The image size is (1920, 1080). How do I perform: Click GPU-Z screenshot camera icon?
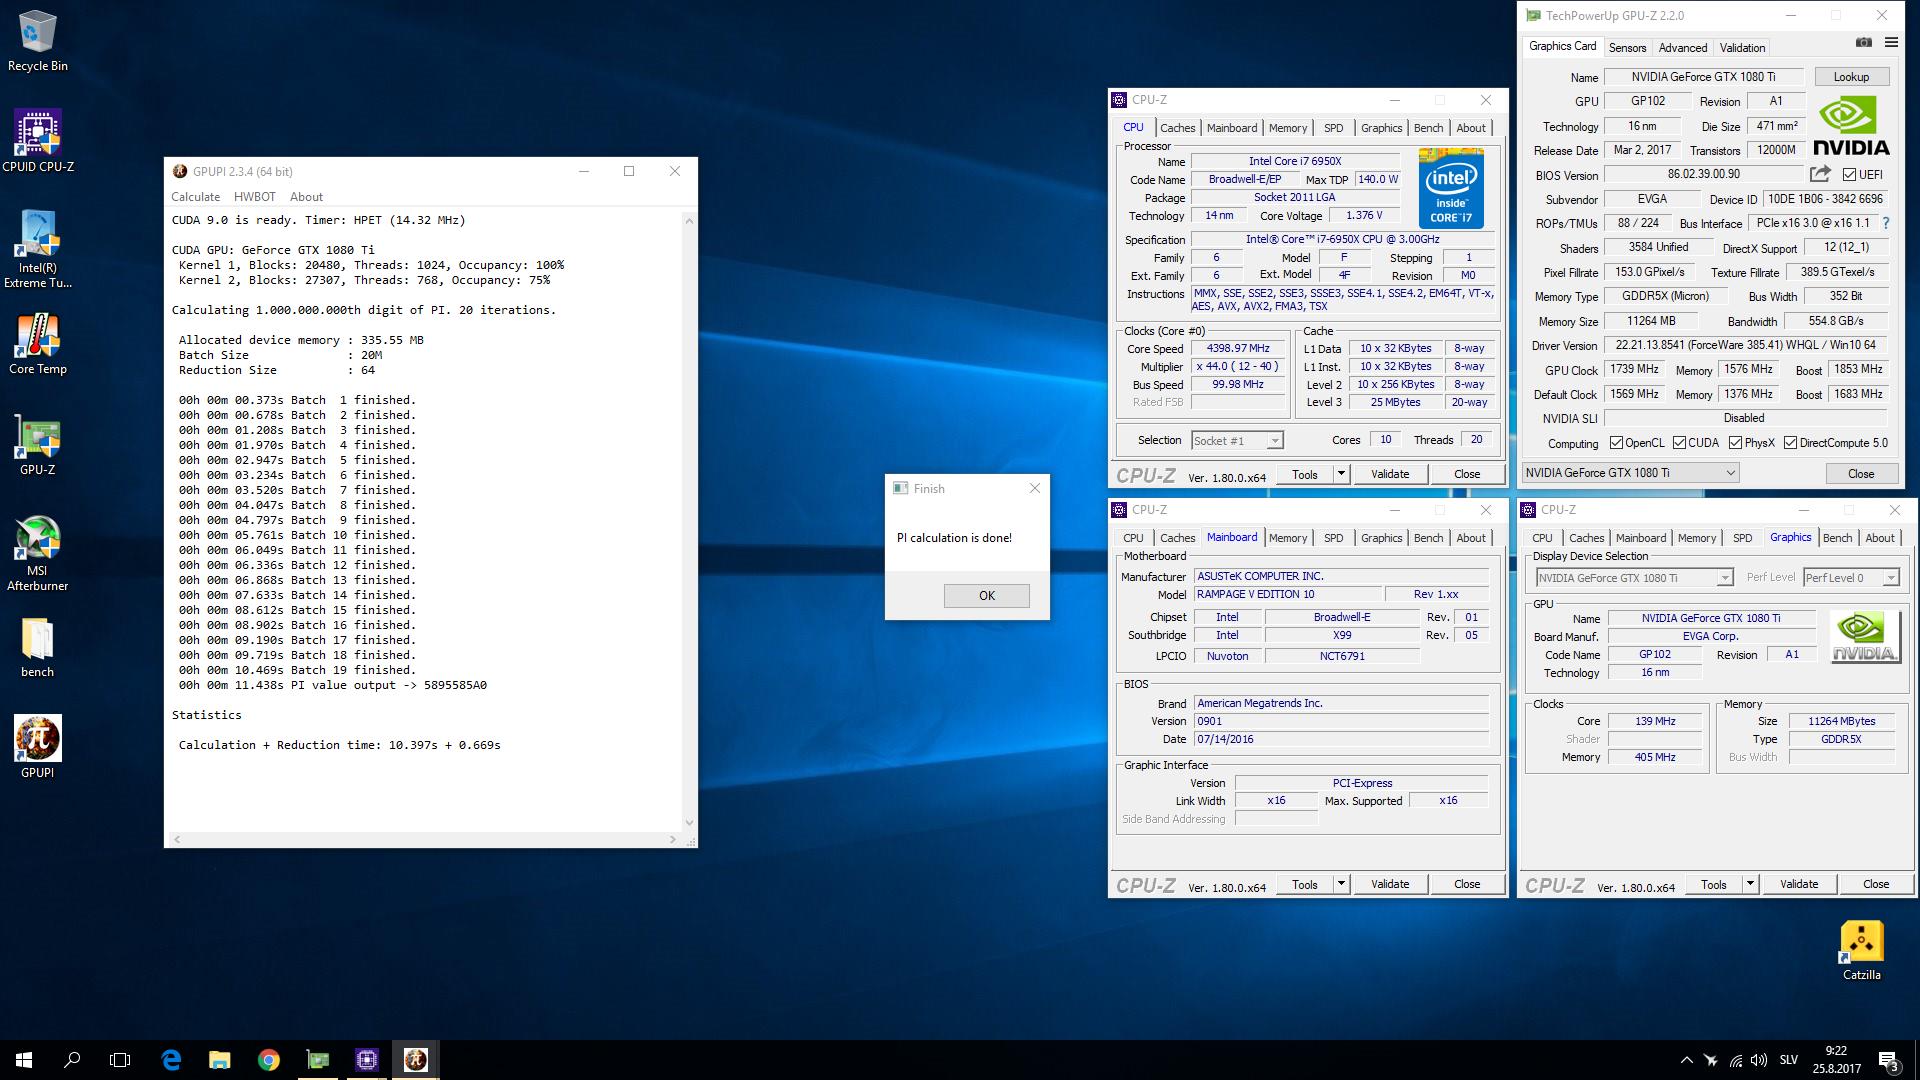tap(1864, 42)
